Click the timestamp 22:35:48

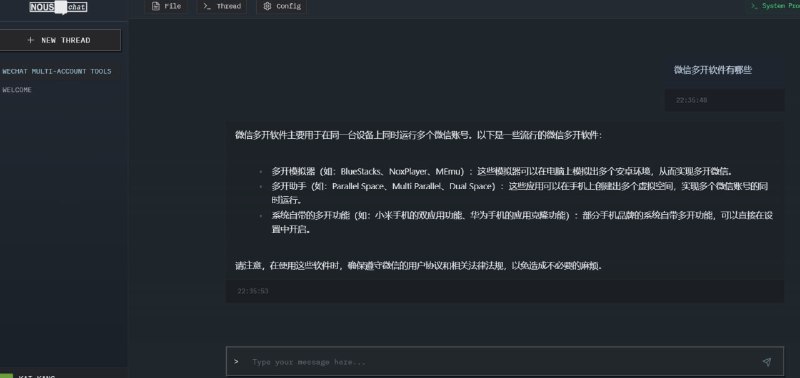tap(691, 100)
